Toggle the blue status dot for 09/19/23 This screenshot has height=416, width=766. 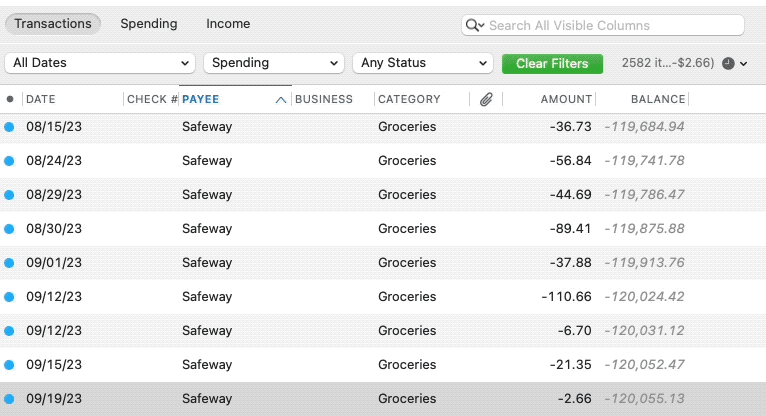coord(9,398)
